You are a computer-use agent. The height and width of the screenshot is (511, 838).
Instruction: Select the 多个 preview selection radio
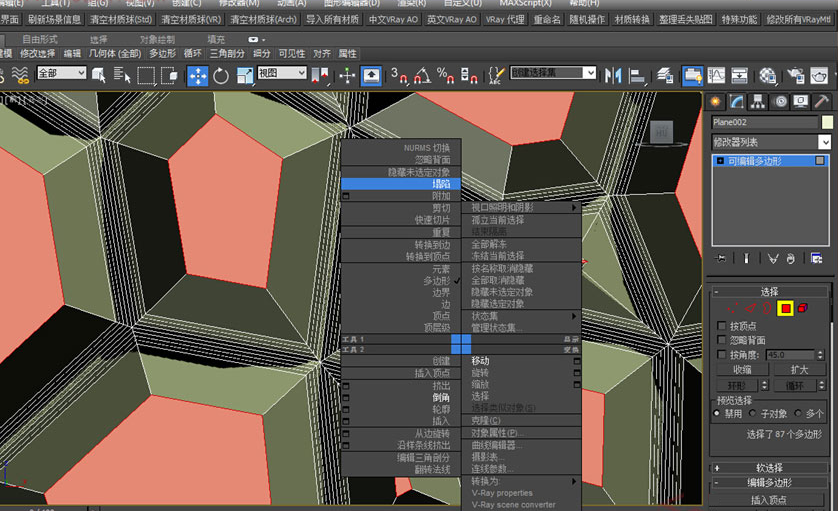click(x=798, y=413)
